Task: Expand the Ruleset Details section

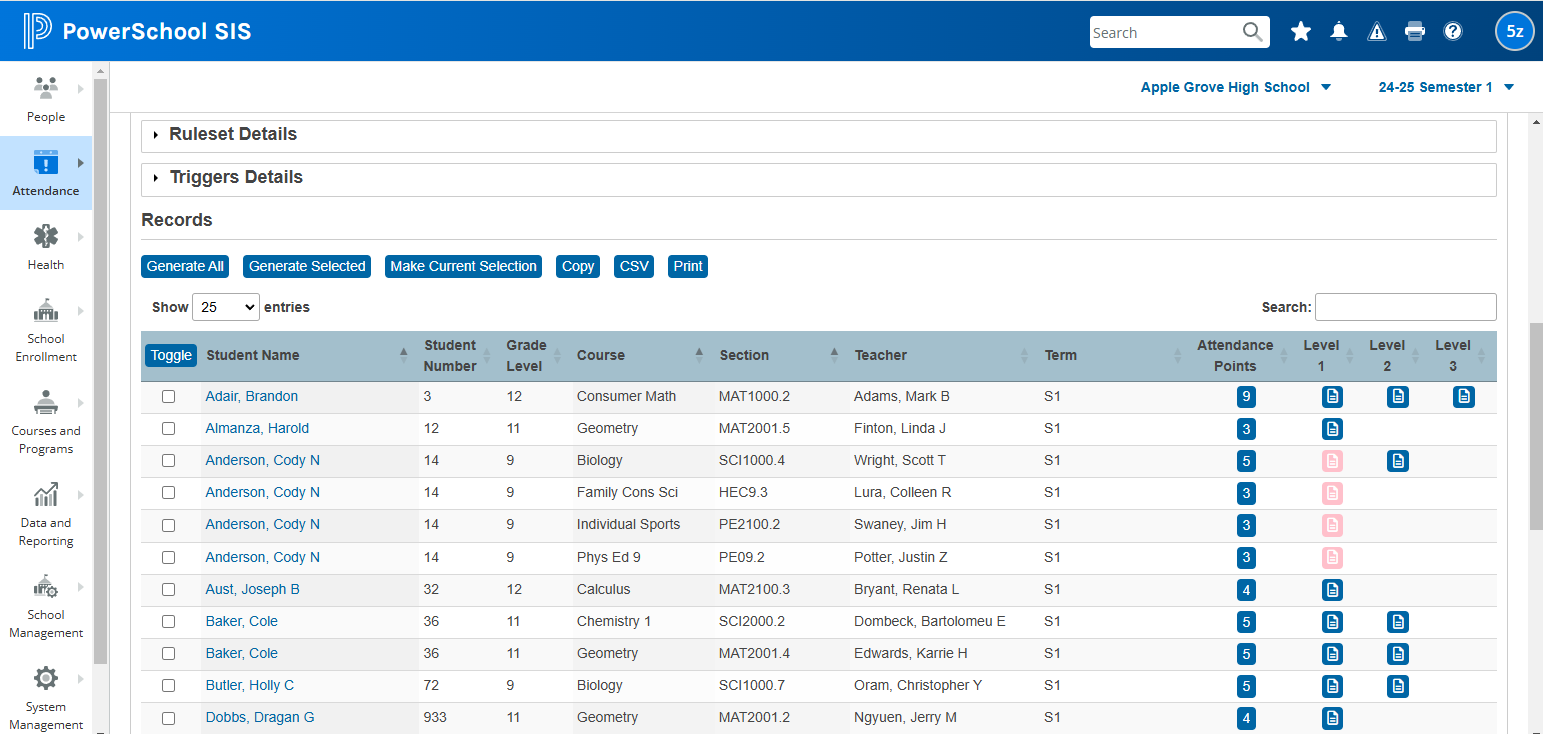Action: pos(819,135)
